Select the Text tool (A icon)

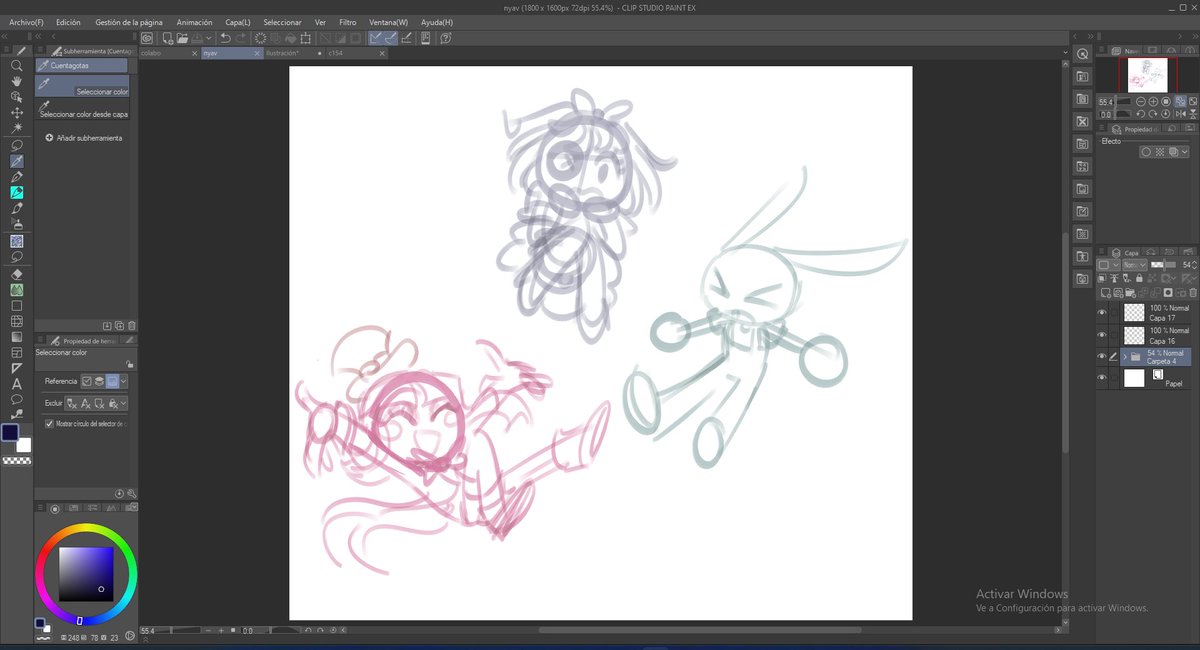17,384
